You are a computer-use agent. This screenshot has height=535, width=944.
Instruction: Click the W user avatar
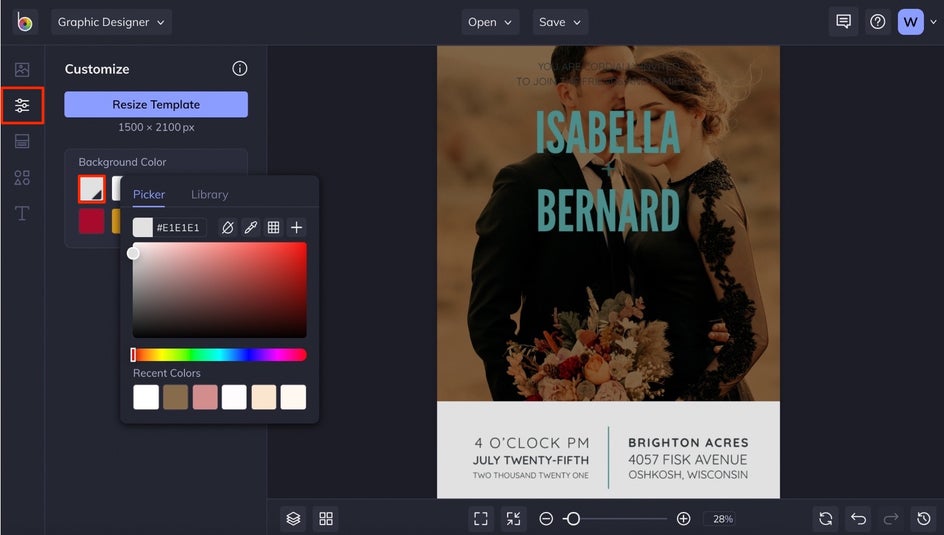(910, 22)
